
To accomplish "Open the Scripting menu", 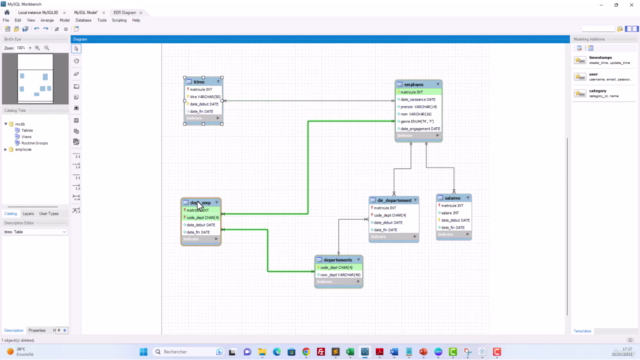I will coord(119,20).
